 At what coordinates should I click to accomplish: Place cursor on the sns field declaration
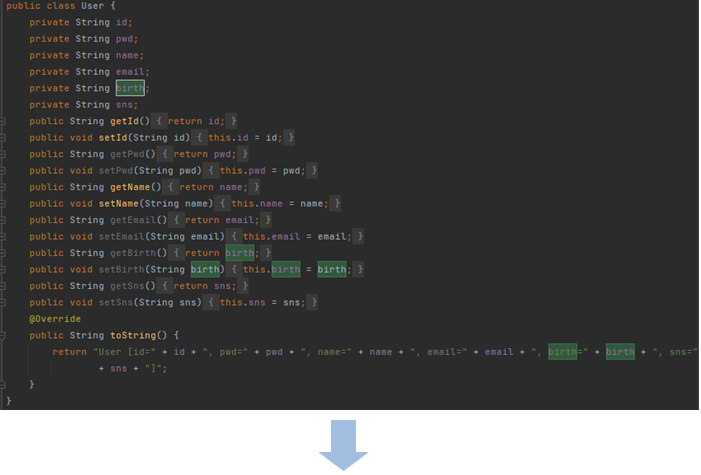coord(124,105)
